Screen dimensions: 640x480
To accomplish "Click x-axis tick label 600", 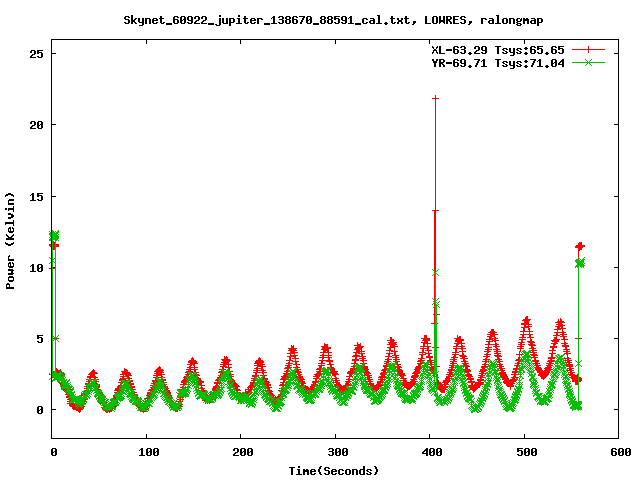I will pos(621,452).
